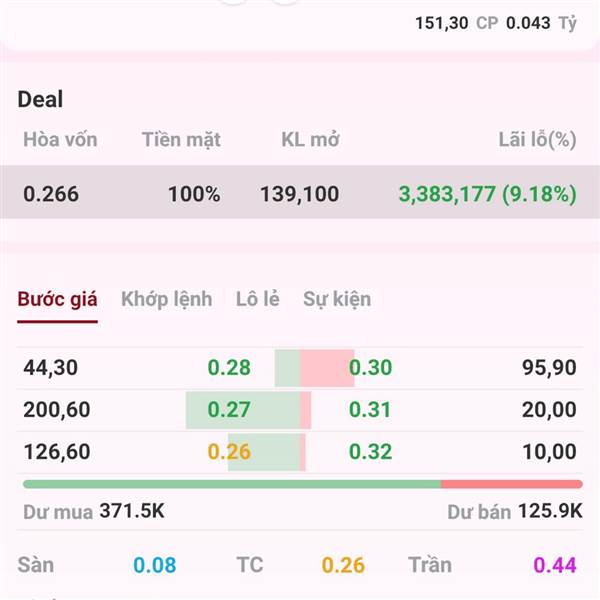This screenshot has width=600, height=600.
Task: Click the Sàn floor price 0.08
Action: pos(155,565)
